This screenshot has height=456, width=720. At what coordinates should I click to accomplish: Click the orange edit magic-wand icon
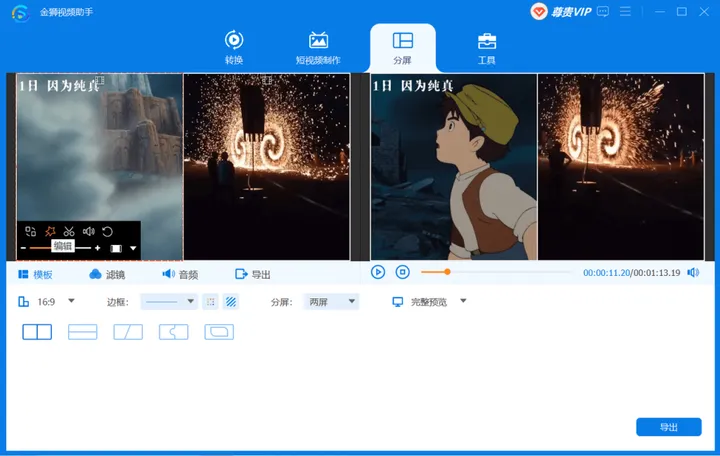(50, 231)
